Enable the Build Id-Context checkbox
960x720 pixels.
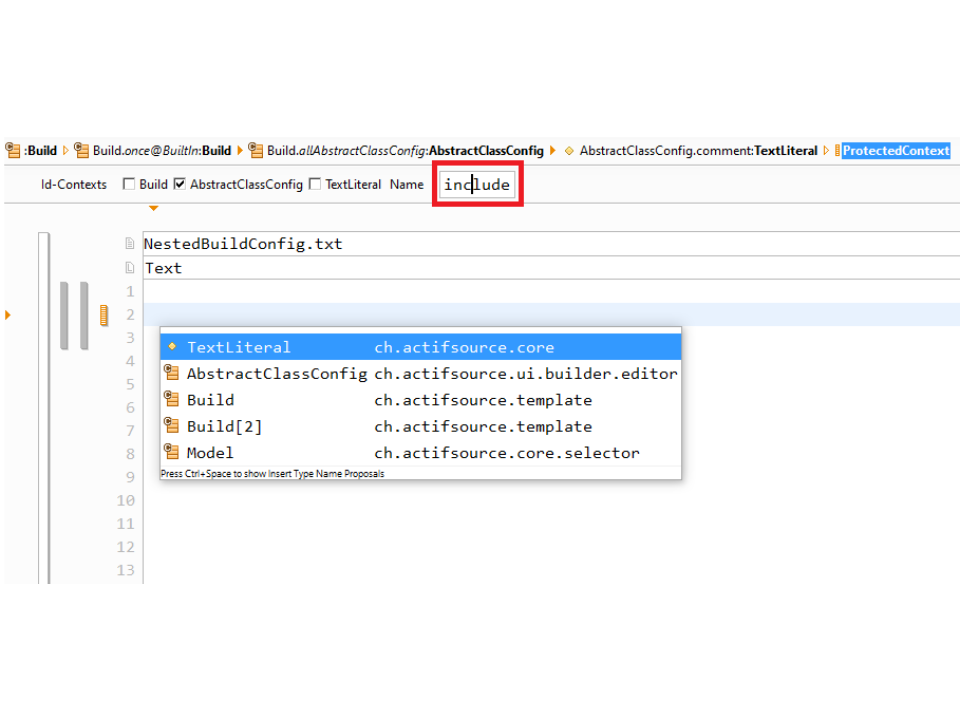pyautogui.click(x=129, y=184)
